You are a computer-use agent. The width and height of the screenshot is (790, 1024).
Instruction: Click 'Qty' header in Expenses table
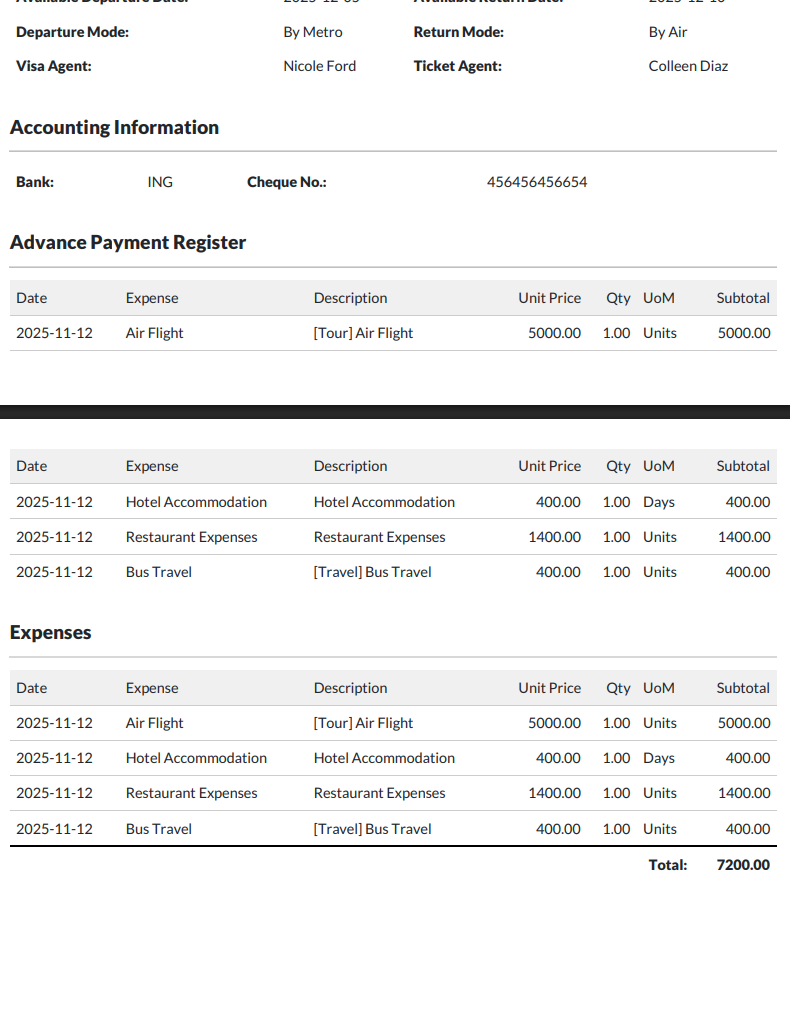pos(618,688)
